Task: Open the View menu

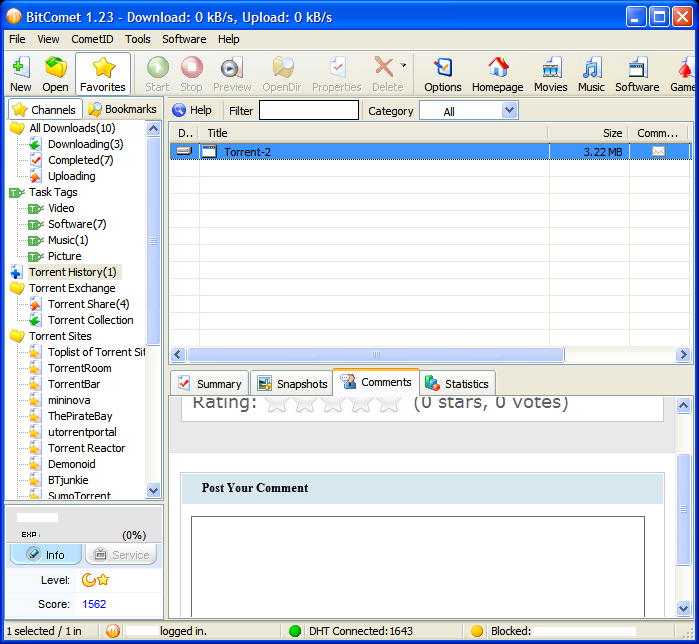Action: click(48, 39)
